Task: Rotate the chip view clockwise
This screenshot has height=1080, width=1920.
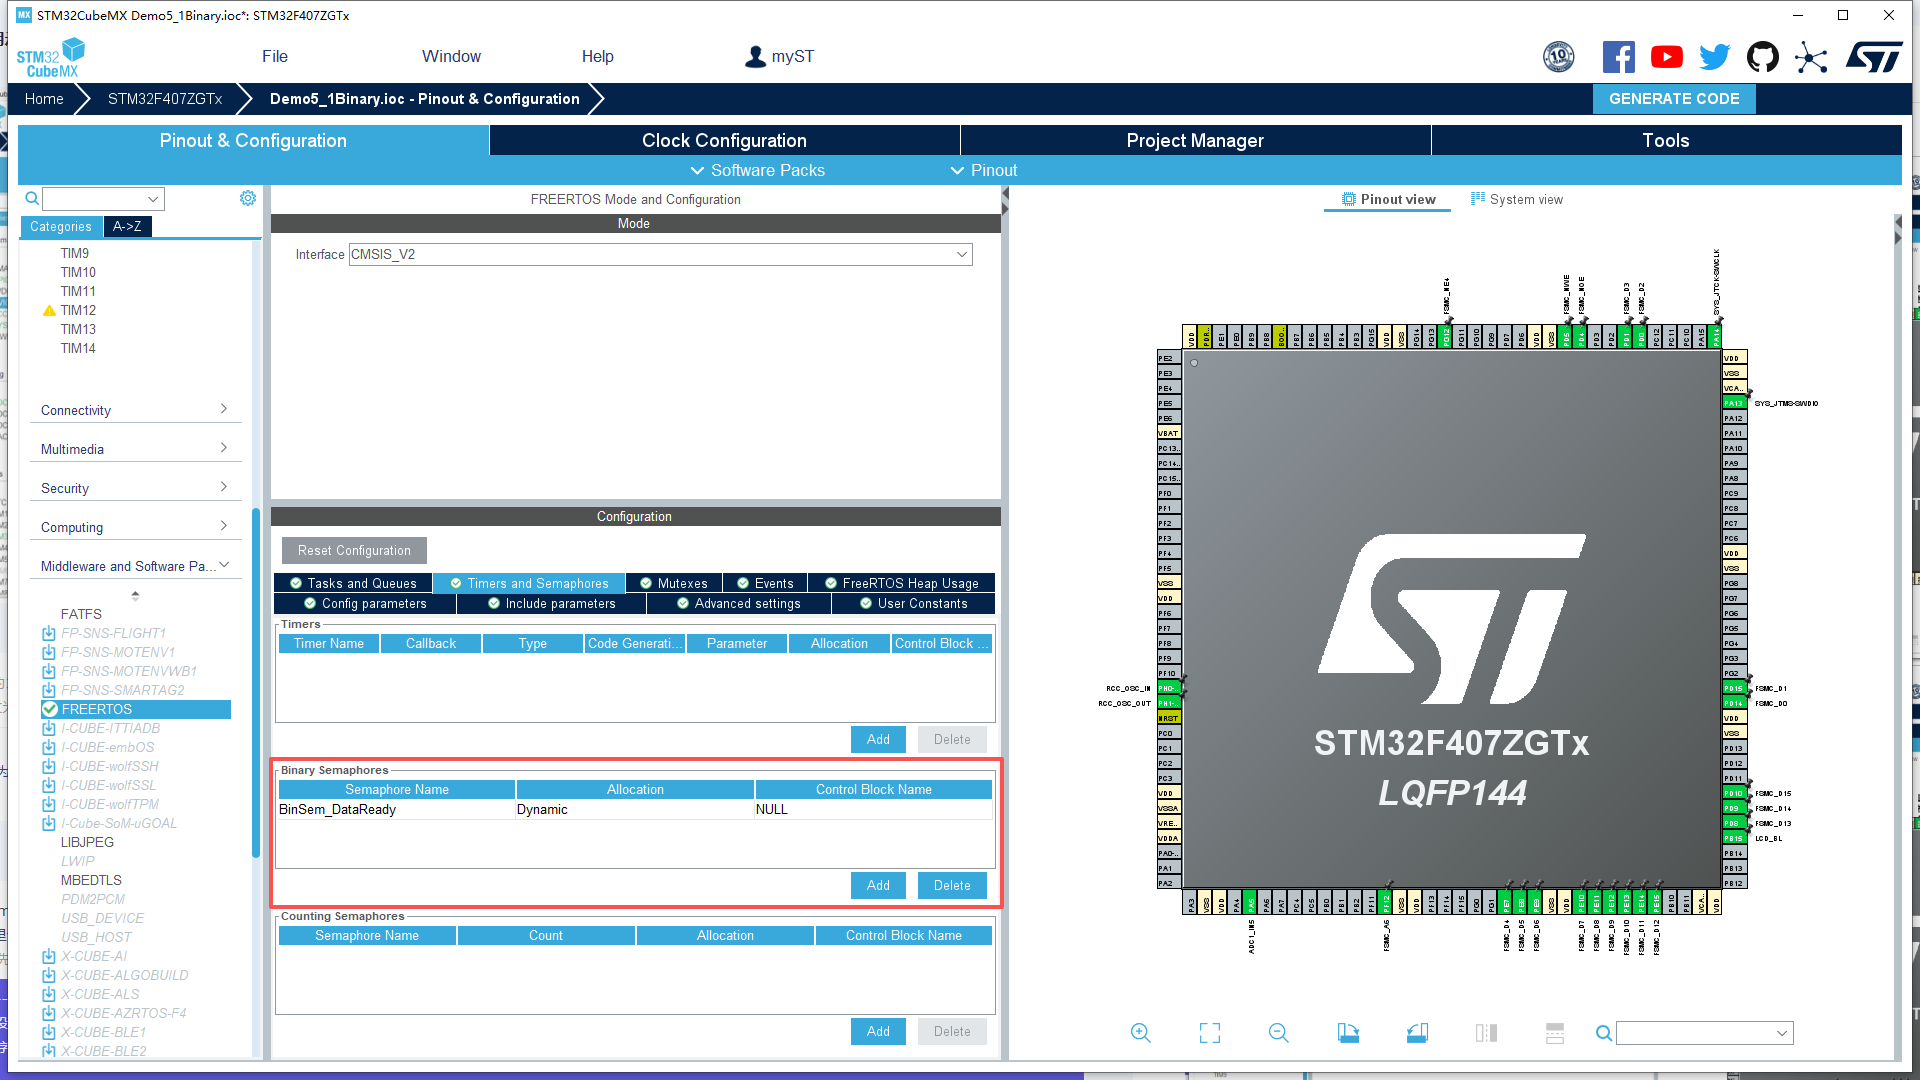Action: [1348, 1033]
